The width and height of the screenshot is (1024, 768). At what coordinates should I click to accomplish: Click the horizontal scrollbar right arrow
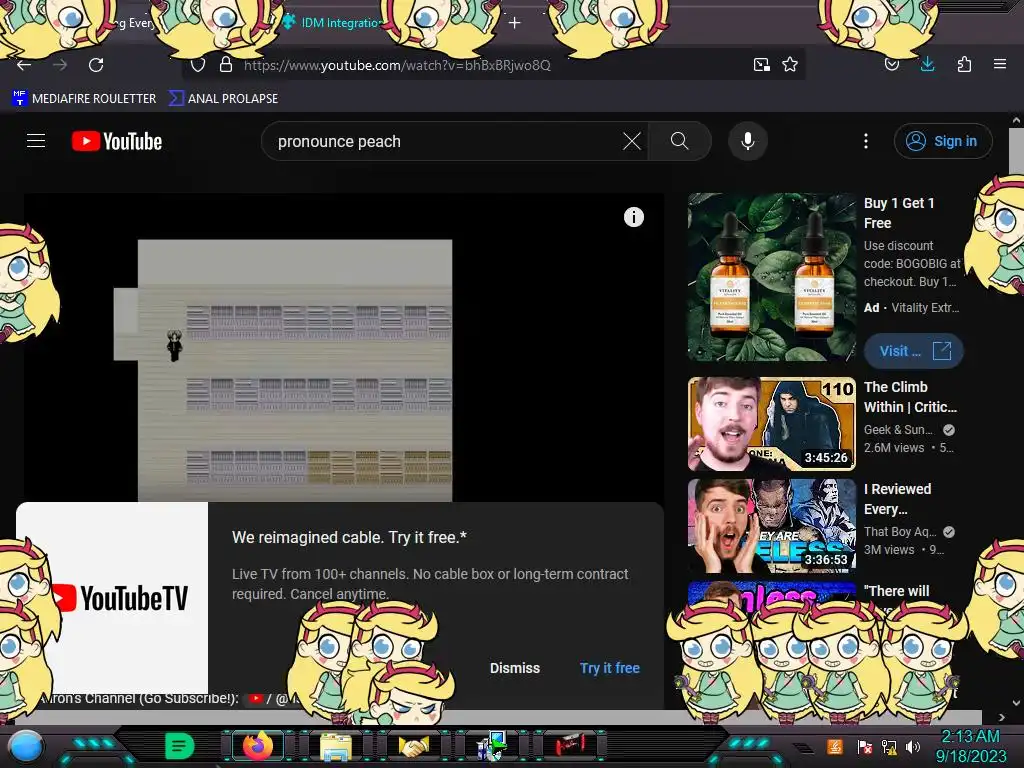tap(1002, 717)
